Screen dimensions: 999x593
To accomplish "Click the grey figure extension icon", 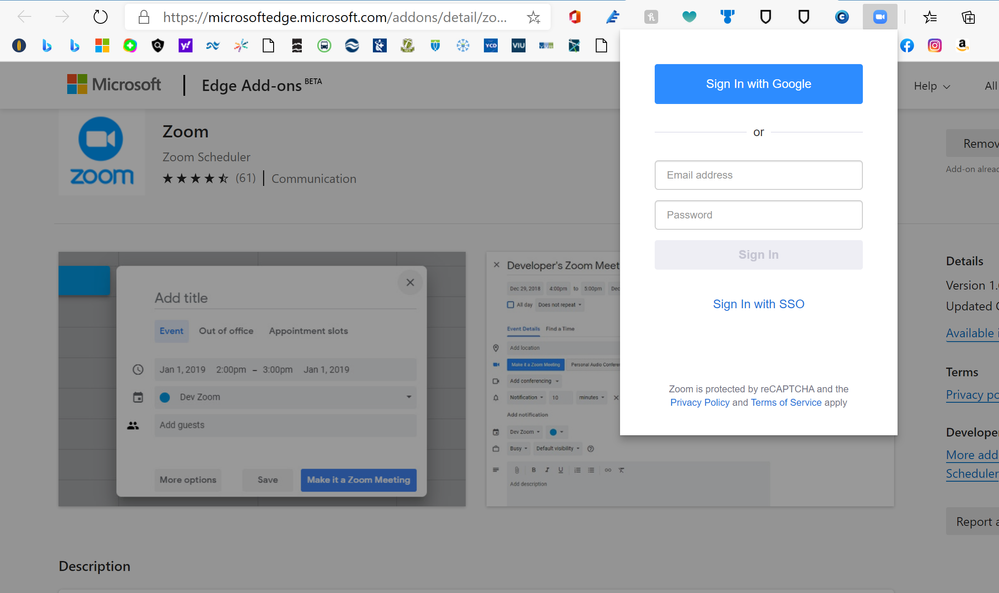I will pos(650,17).
